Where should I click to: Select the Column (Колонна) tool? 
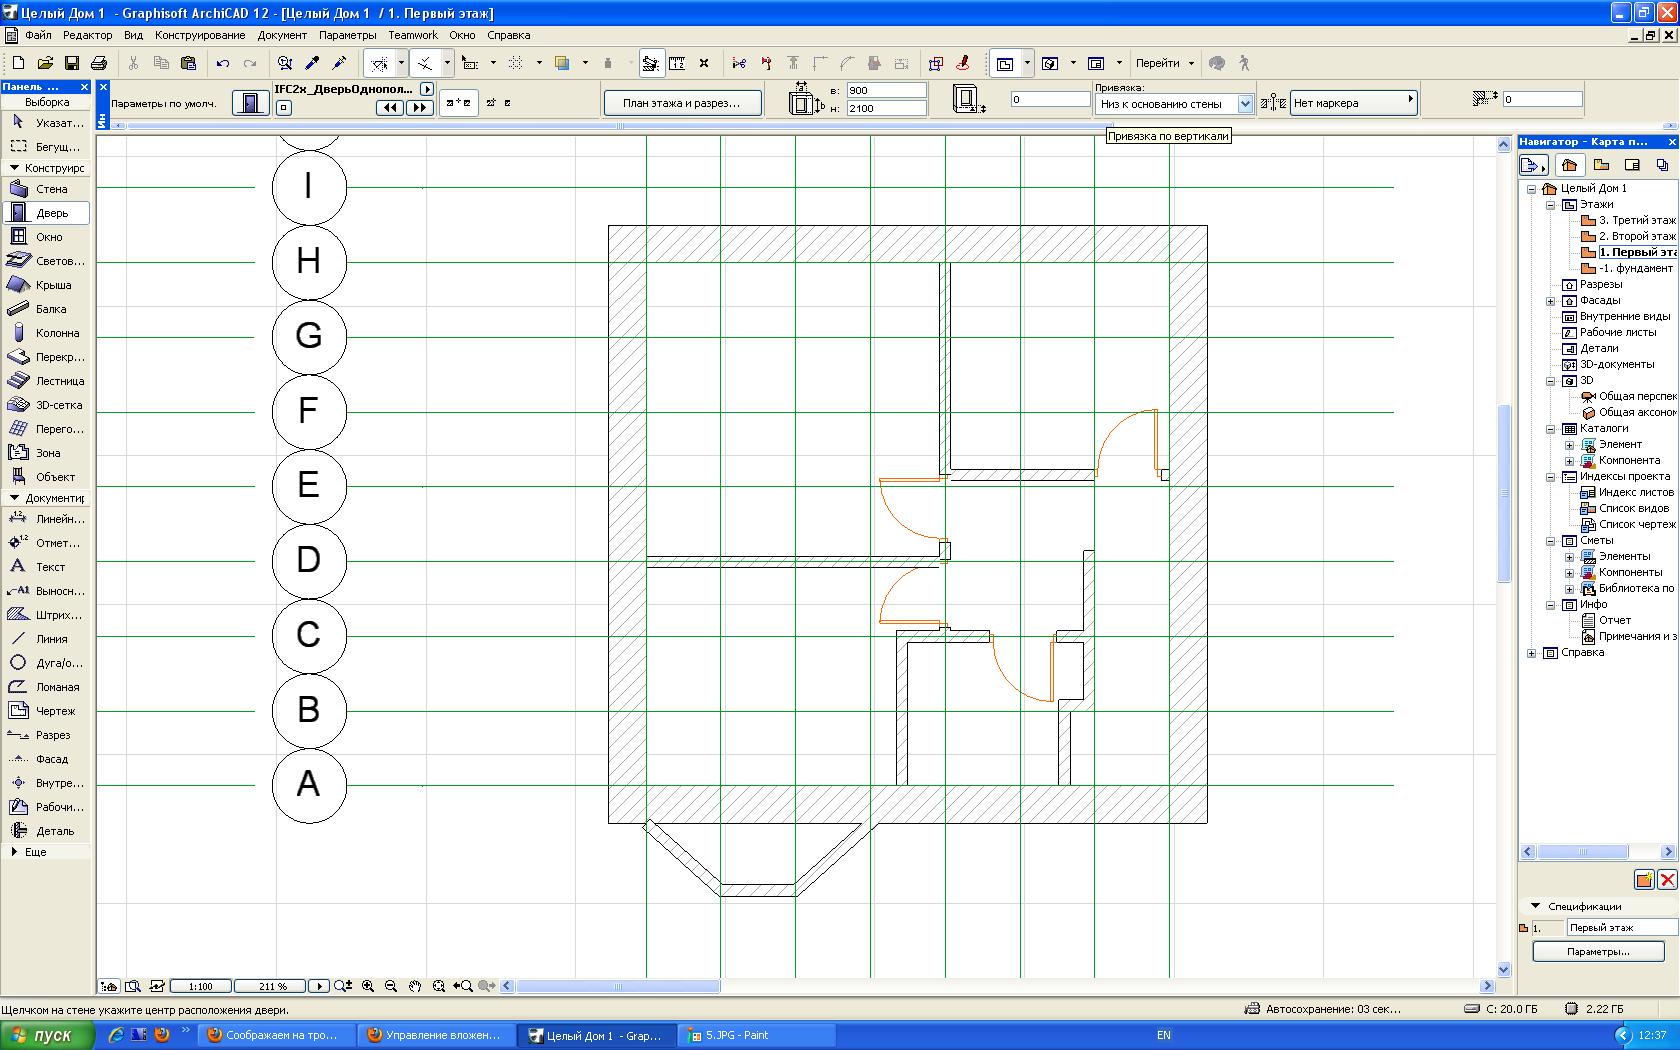(x=46, y=333)
